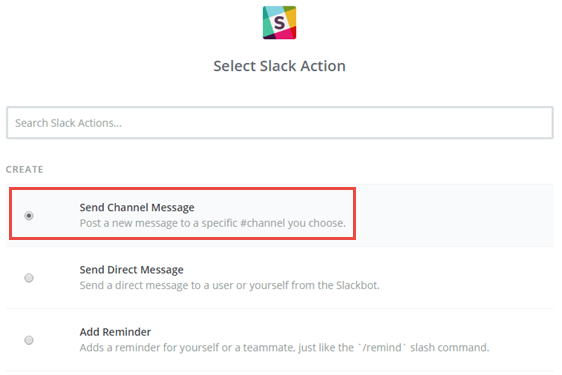Click the 'Adds a reminder for yourself' description
The width and height of the screenshot is (562, 375).
(x=284, y=347)
